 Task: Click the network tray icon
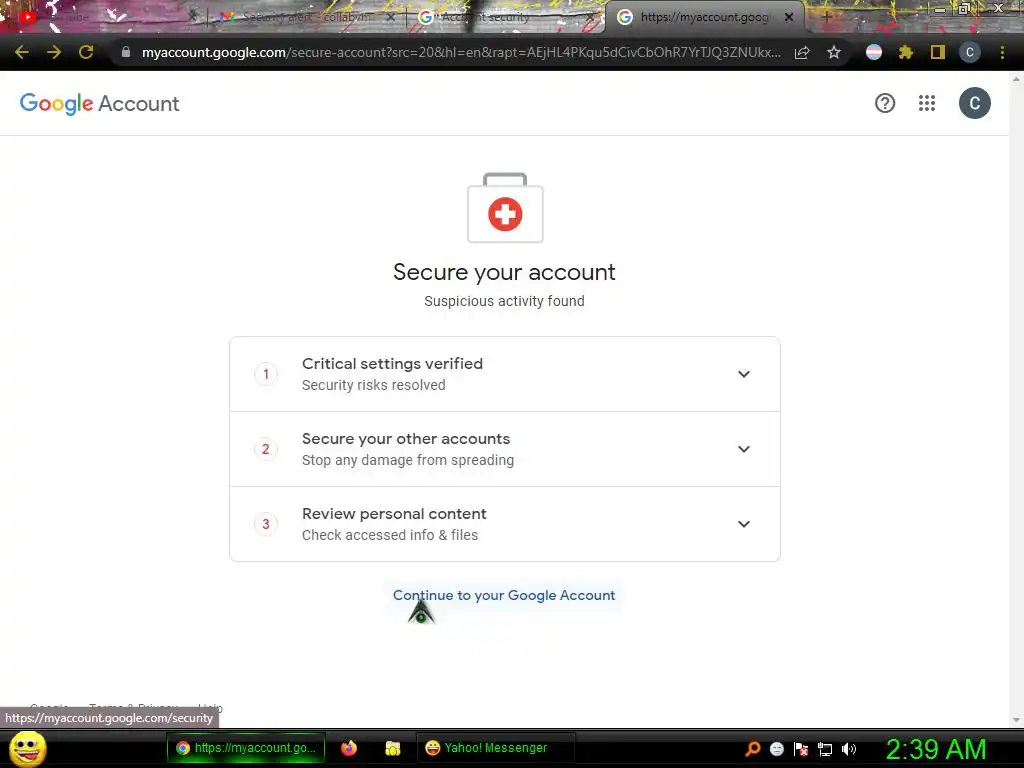825,750
